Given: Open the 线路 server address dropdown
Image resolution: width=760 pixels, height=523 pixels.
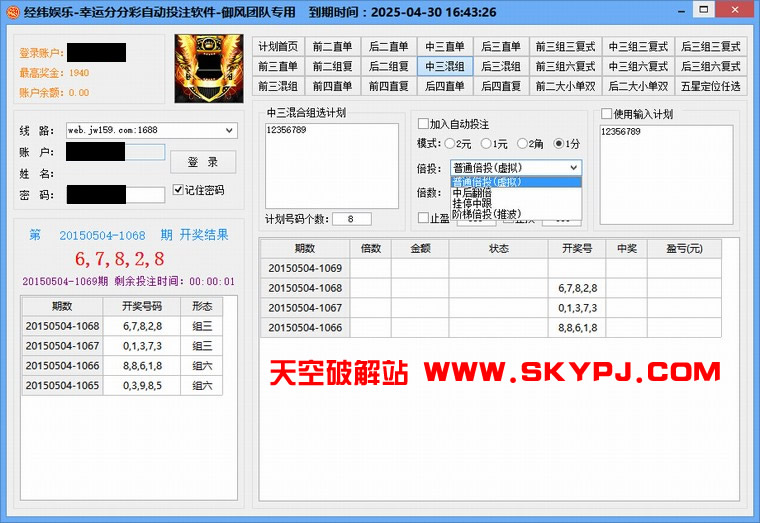Looking at the screenshot, I should 230,131.
